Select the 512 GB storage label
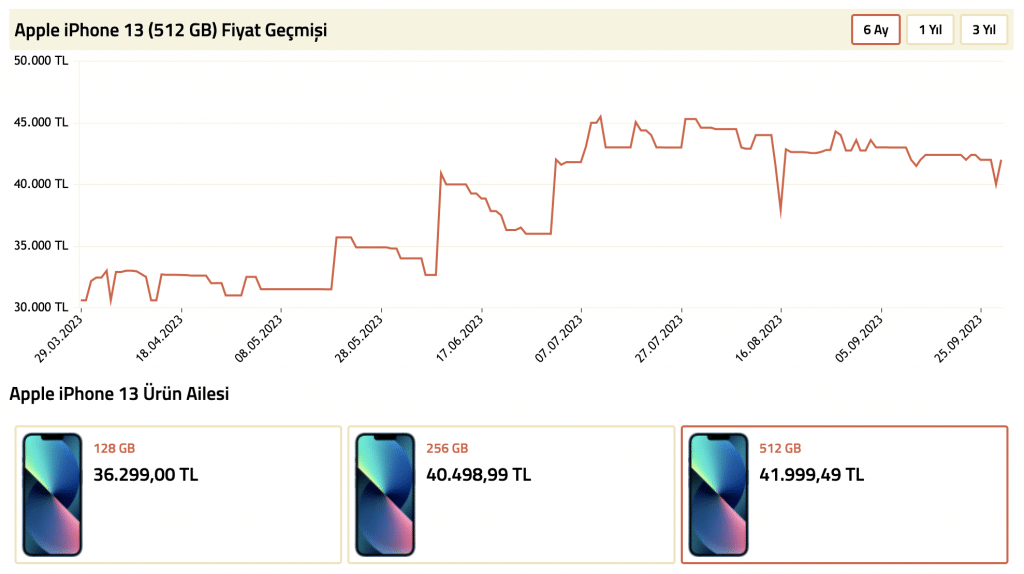1024x574 pixels. 780,449
